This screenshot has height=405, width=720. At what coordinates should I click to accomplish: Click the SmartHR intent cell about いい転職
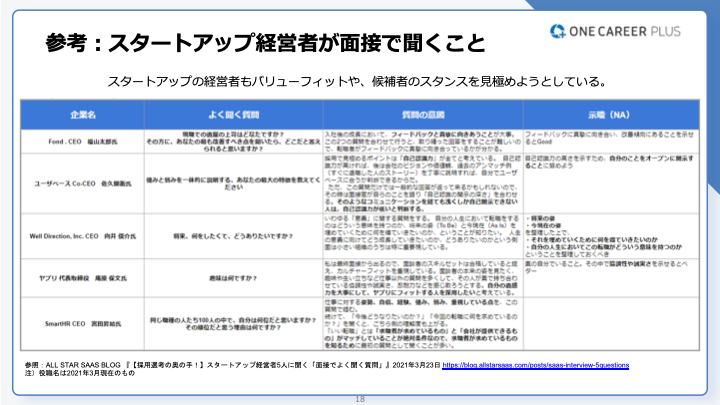(x=423, y=324)
